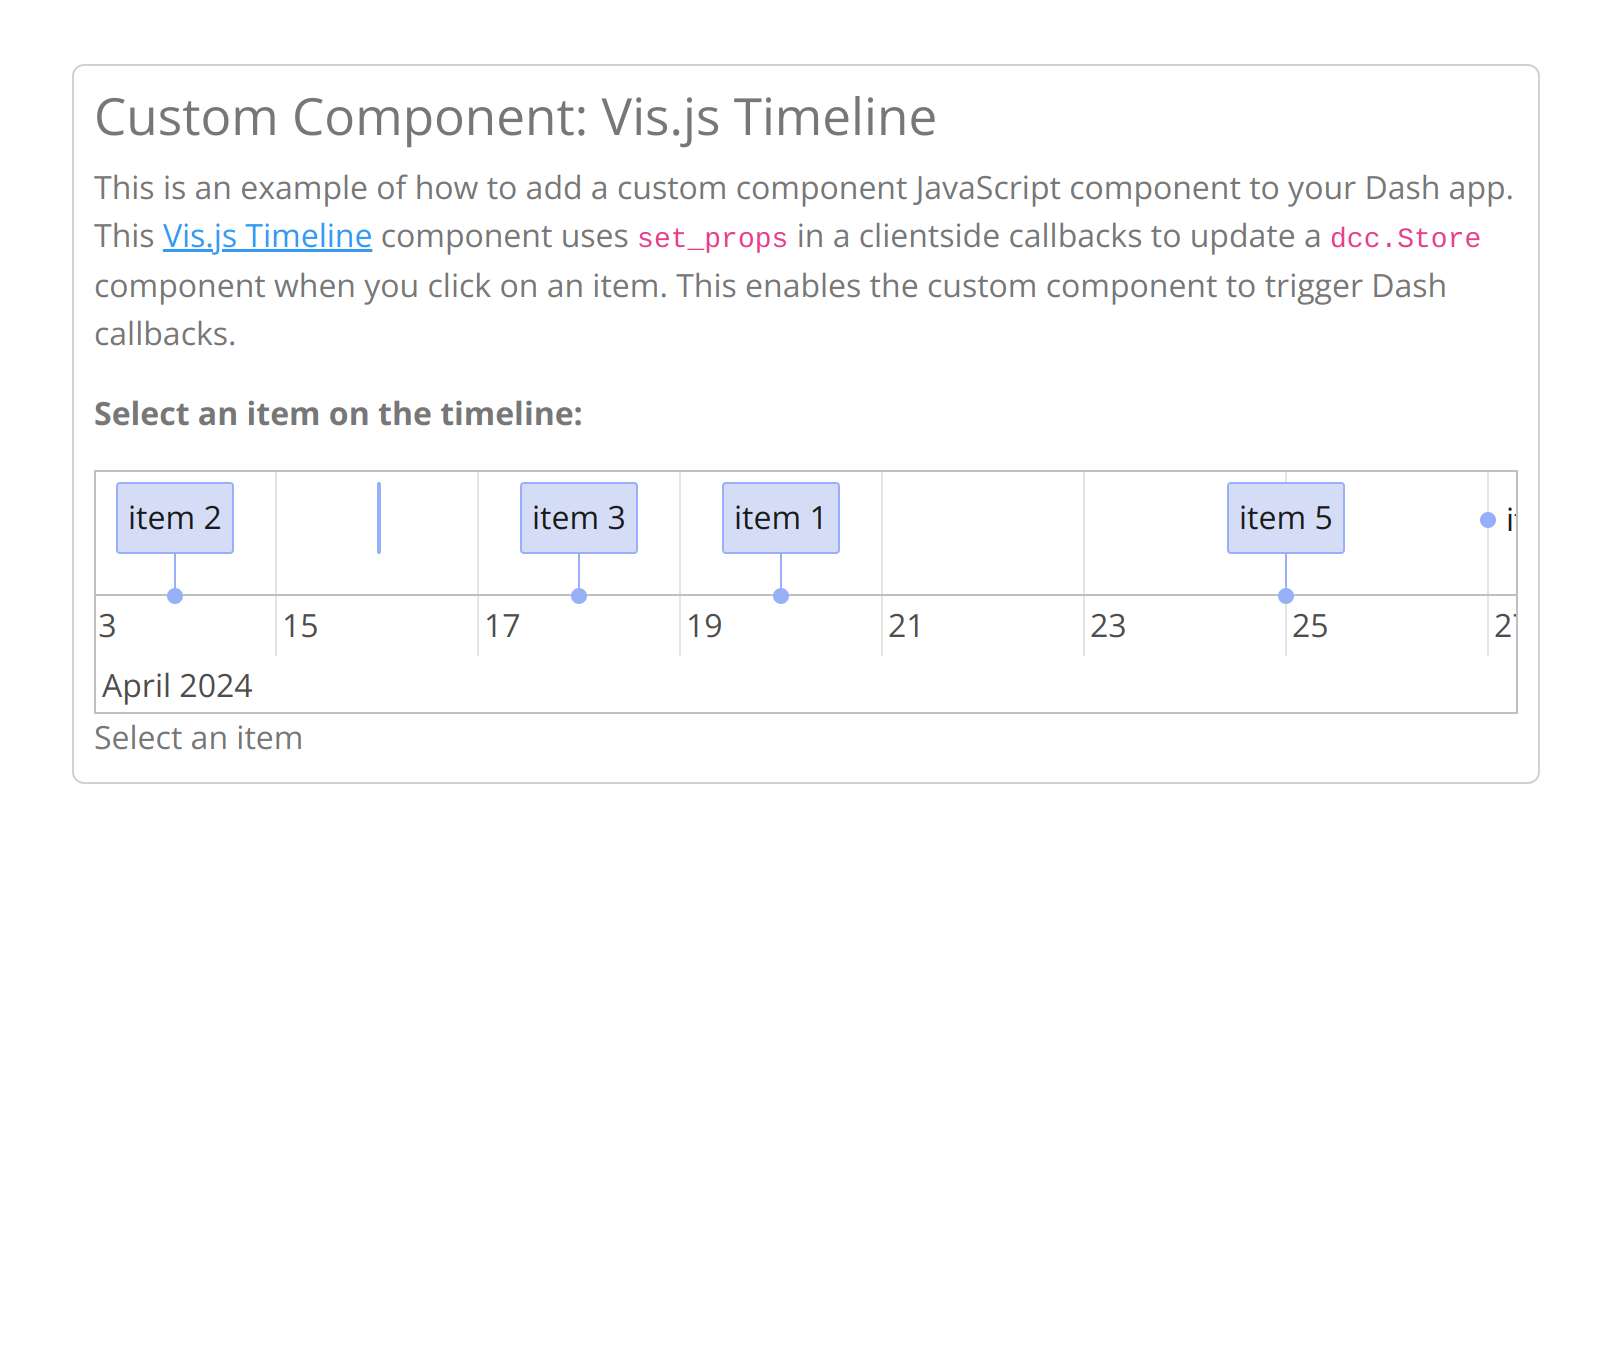Select item 3 on the timeline
The width and height of the screenshot is (1612, 1352).
click(579, 518)
